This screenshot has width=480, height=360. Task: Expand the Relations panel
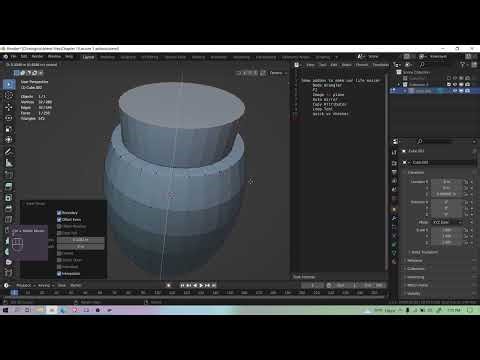click(x=414, y=261)
